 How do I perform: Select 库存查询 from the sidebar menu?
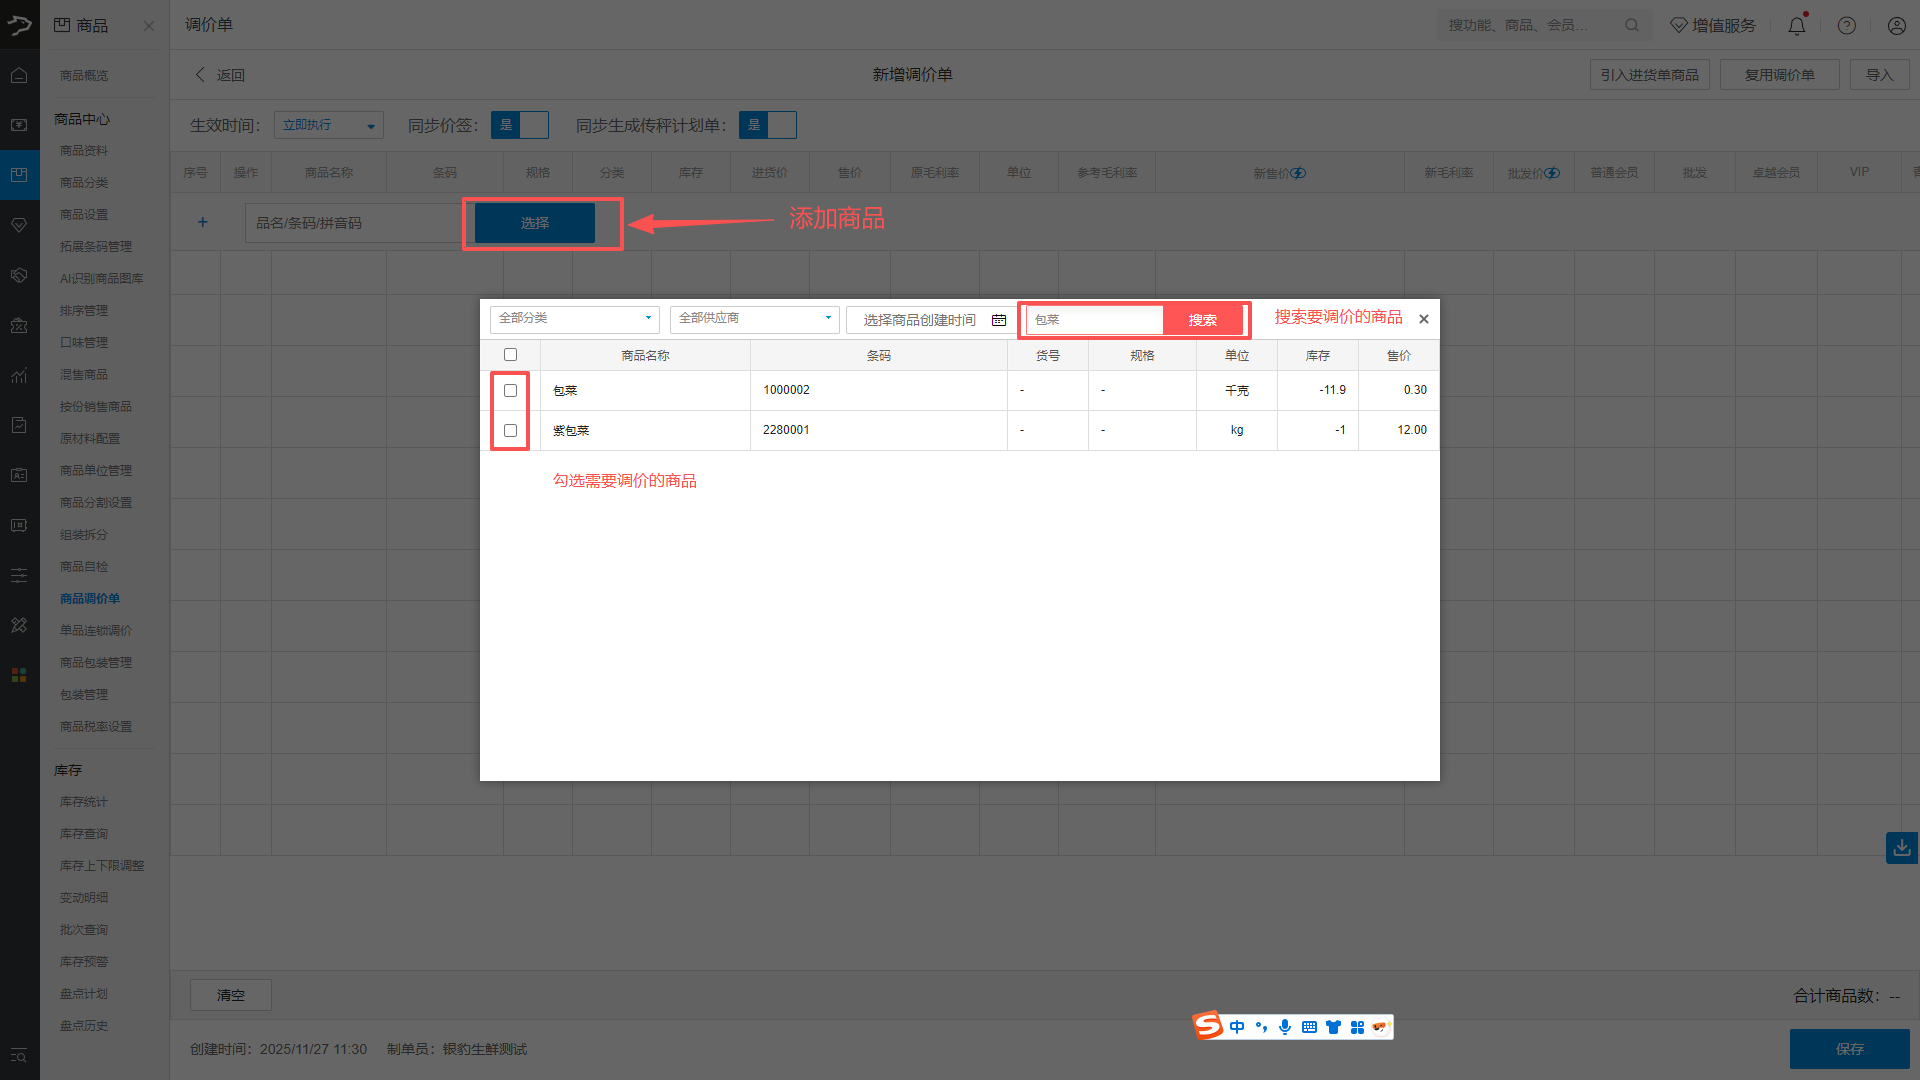(x=84, y=834)
